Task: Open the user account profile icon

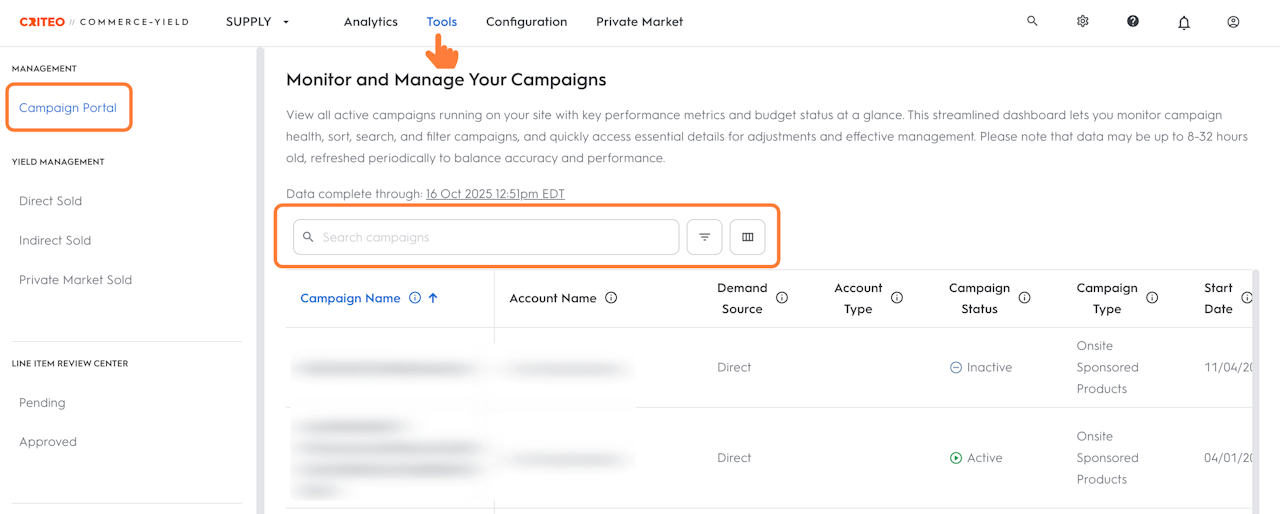Action: pos(1233,21)
